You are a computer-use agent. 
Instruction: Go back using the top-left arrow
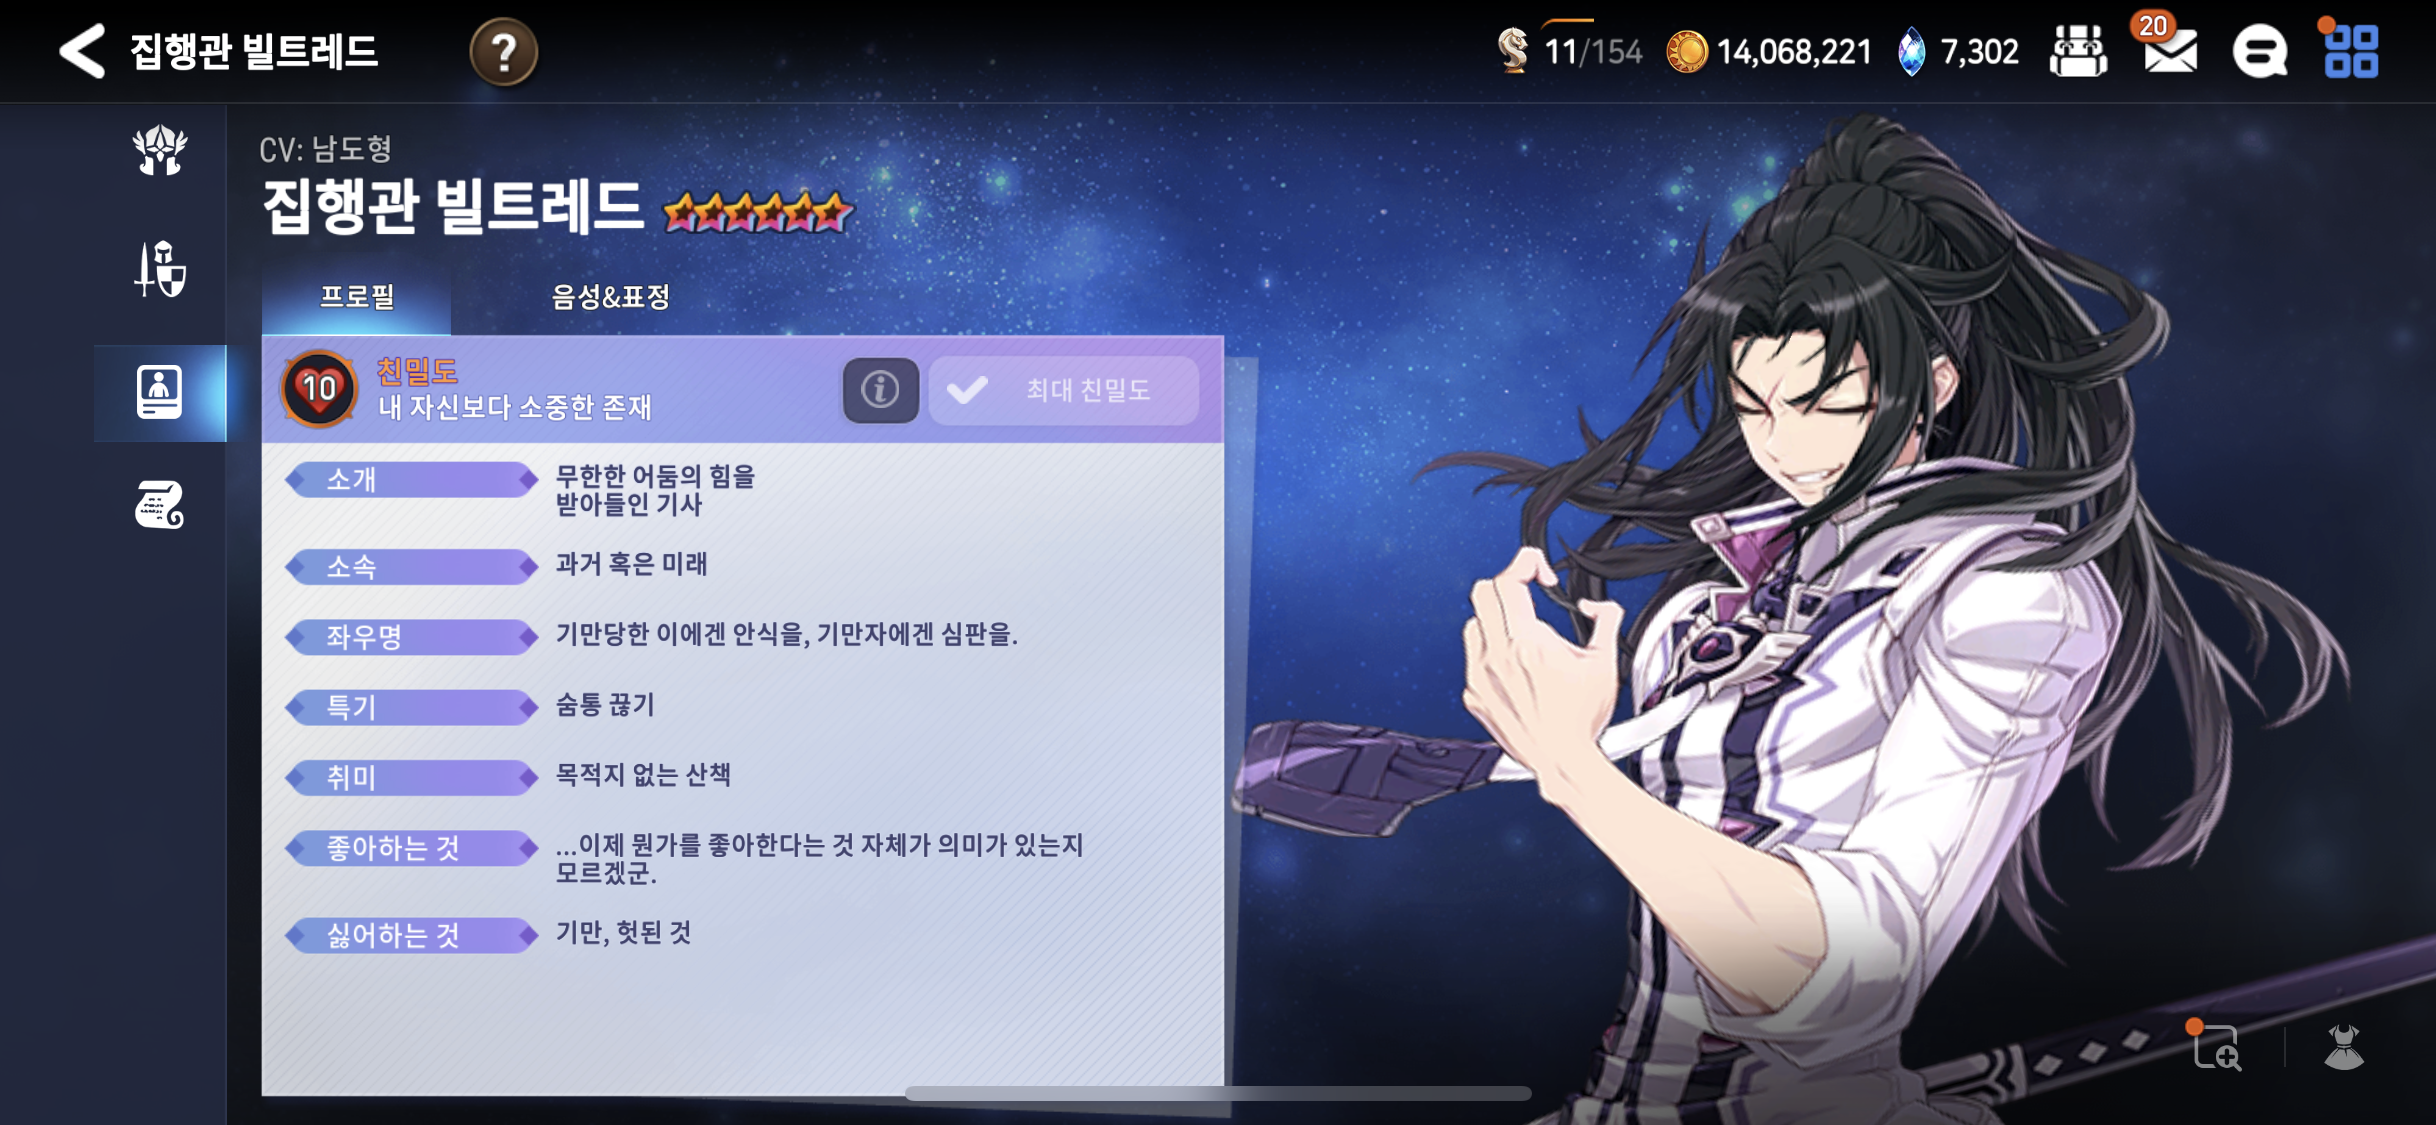(82, 51)
